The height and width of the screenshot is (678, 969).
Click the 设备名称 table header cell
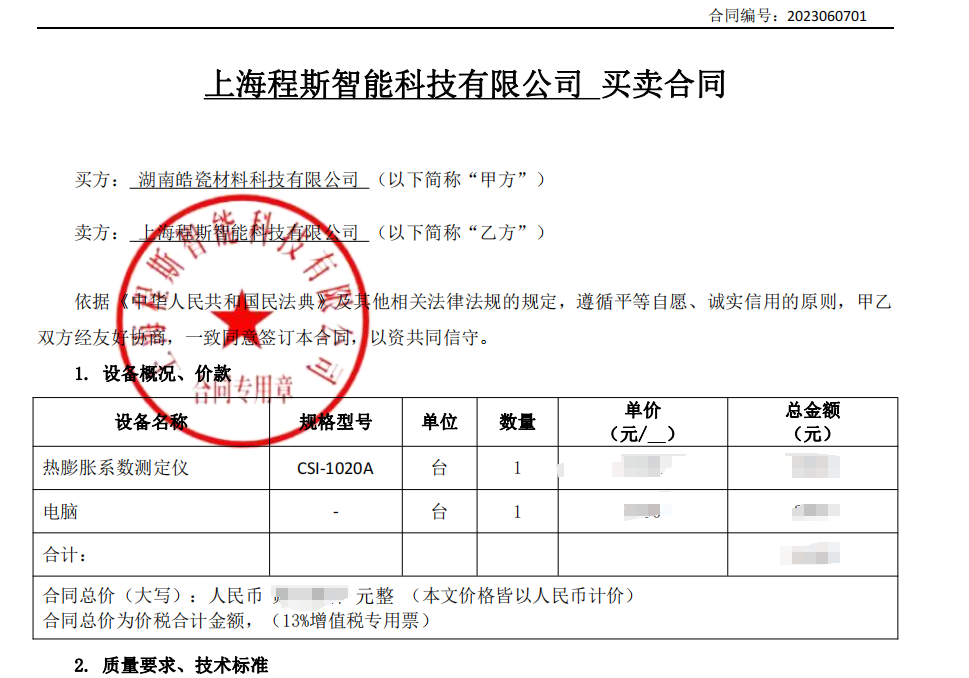[x=150, y=422]
